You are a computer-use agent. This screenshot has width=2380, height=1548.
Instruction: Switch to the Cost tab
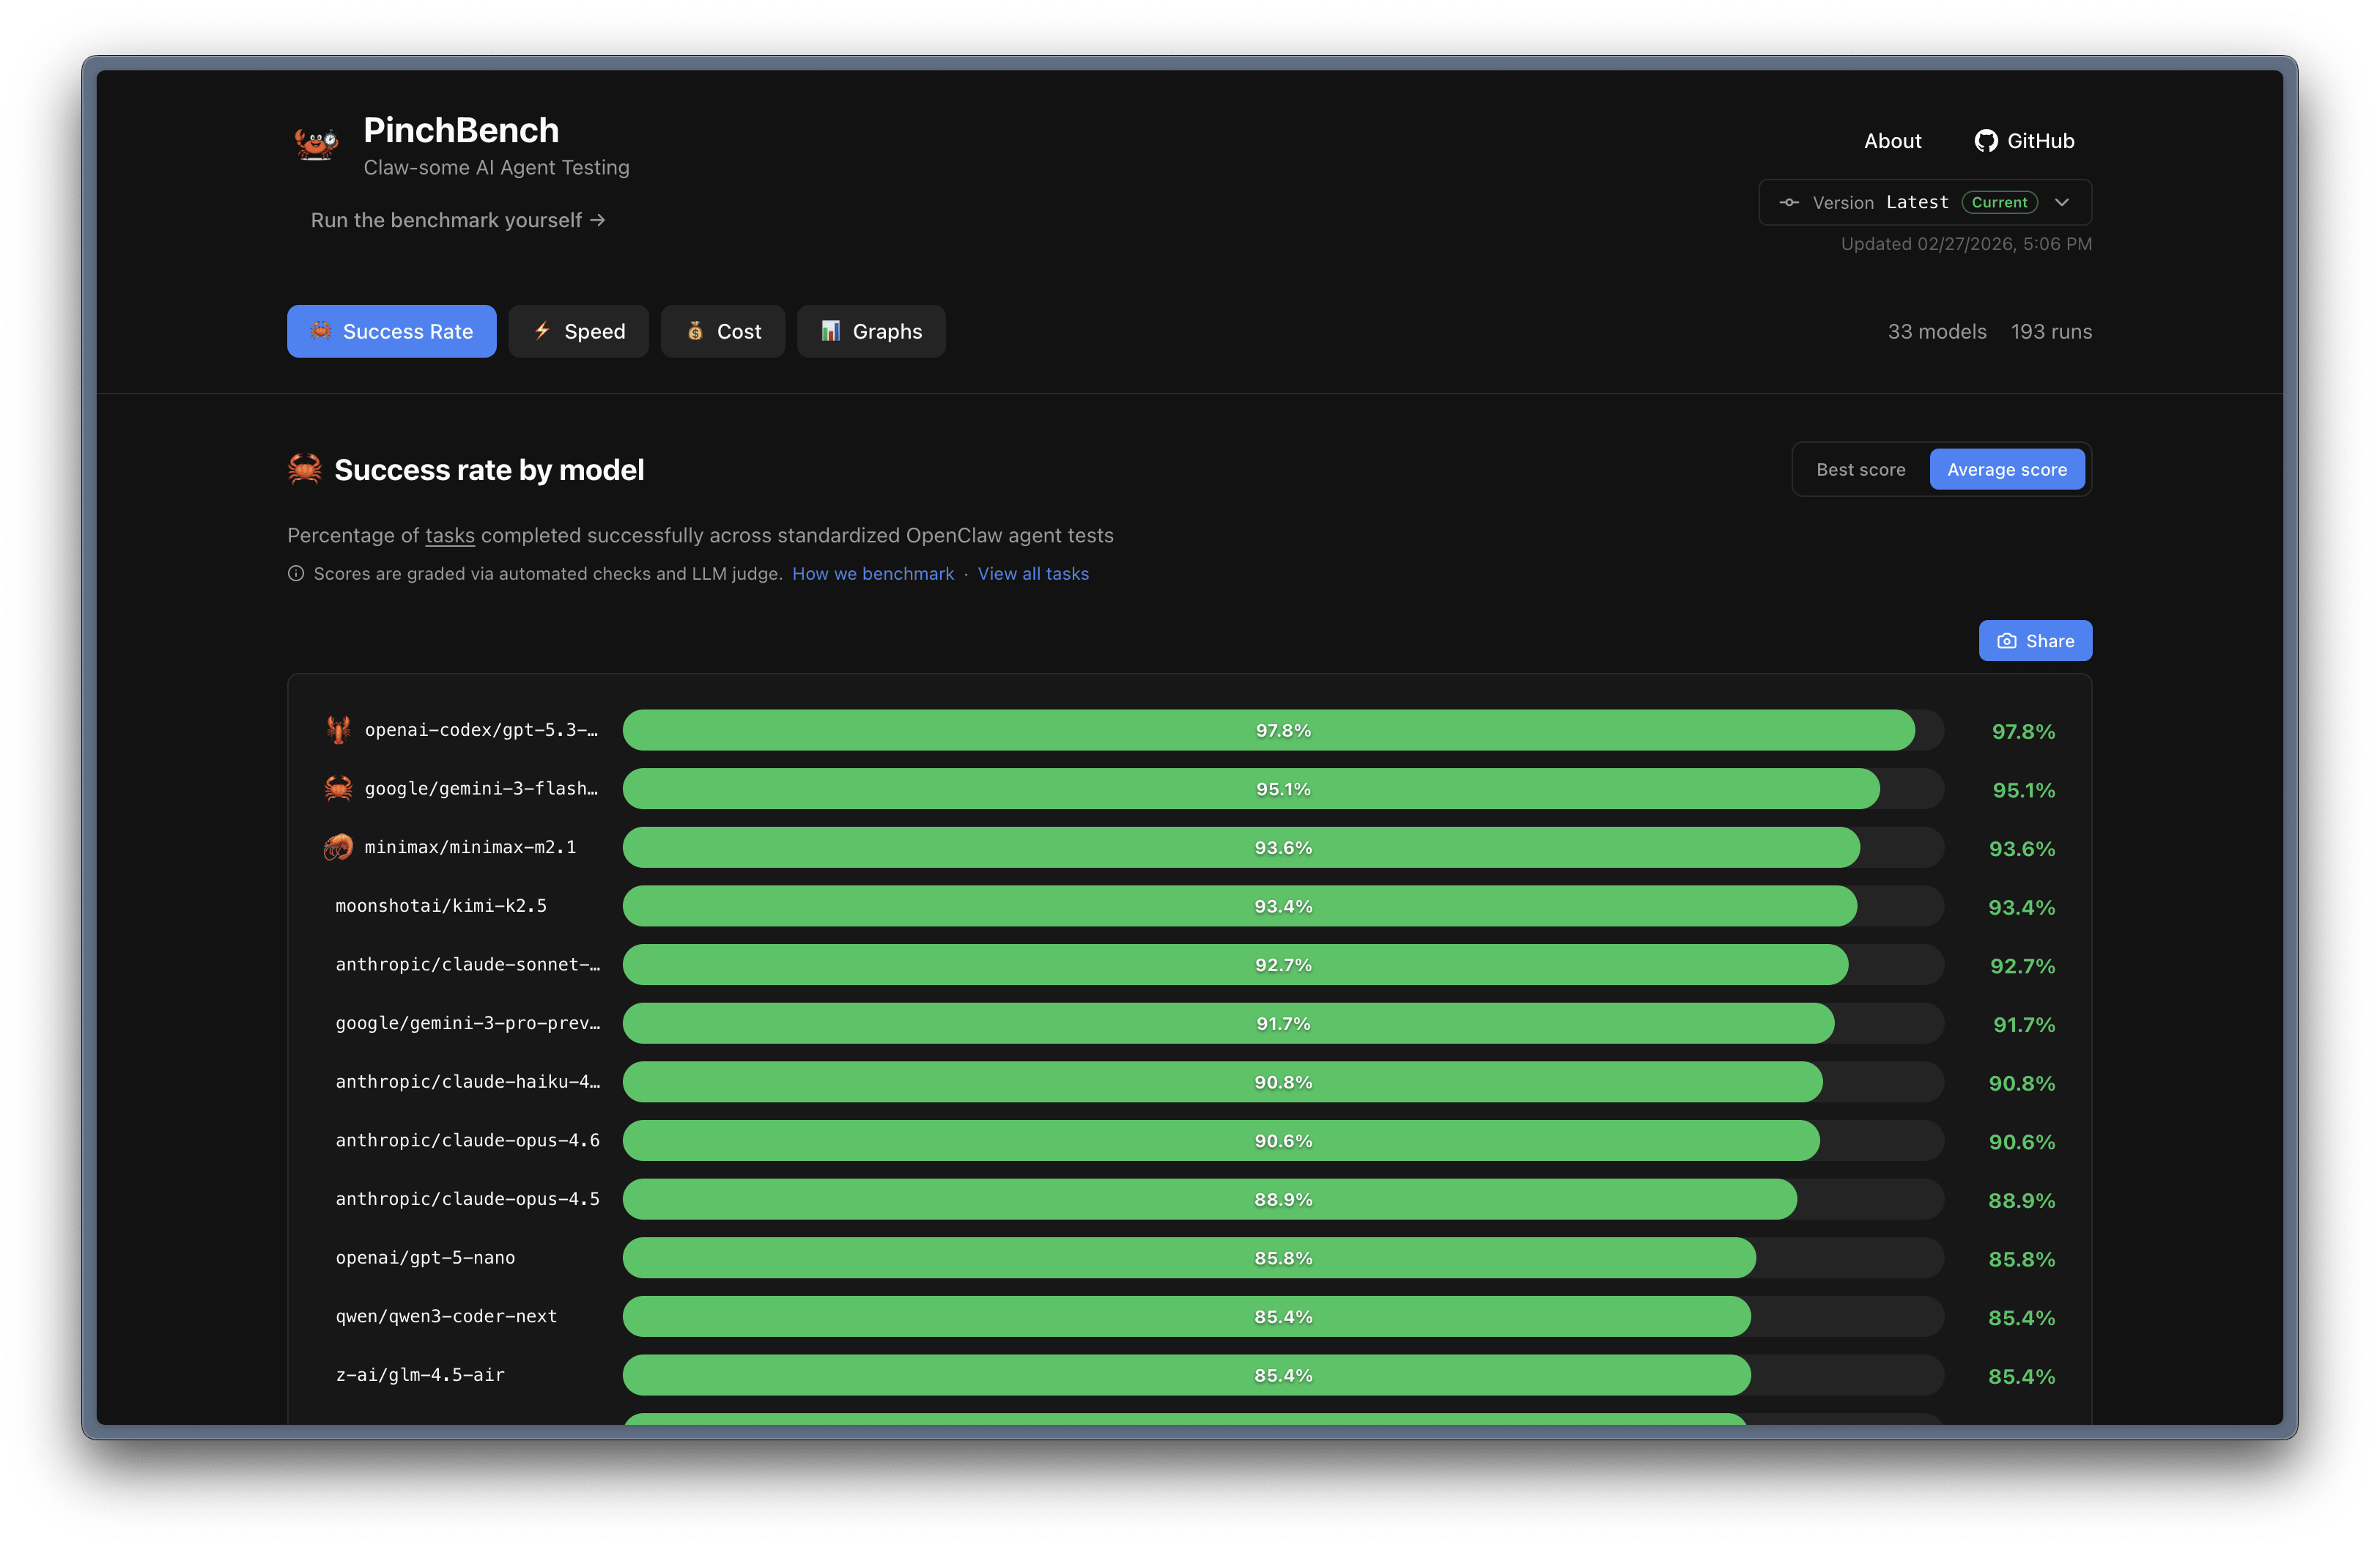pyautogui.click(x=722, y=332)
